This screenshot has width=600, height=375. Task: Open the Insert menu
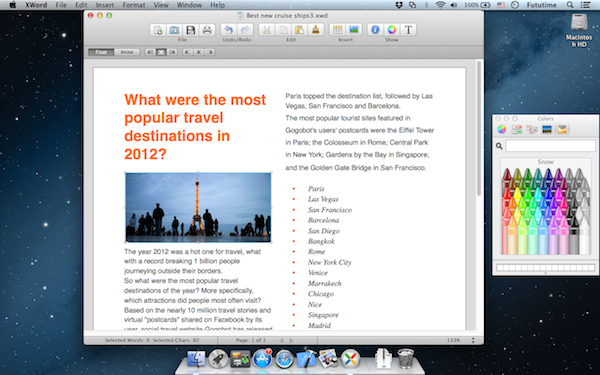click(105, 5)
